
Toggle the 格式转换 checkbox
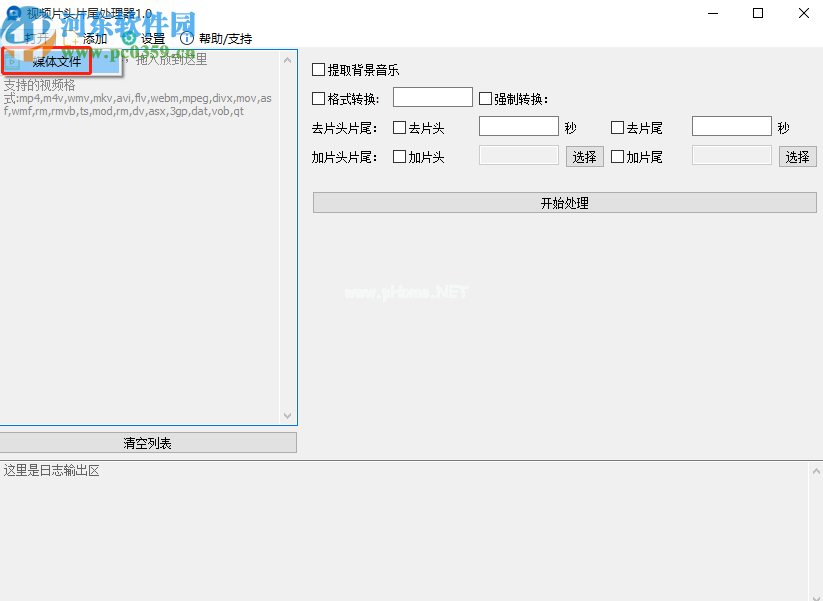[x=319, y=98]
